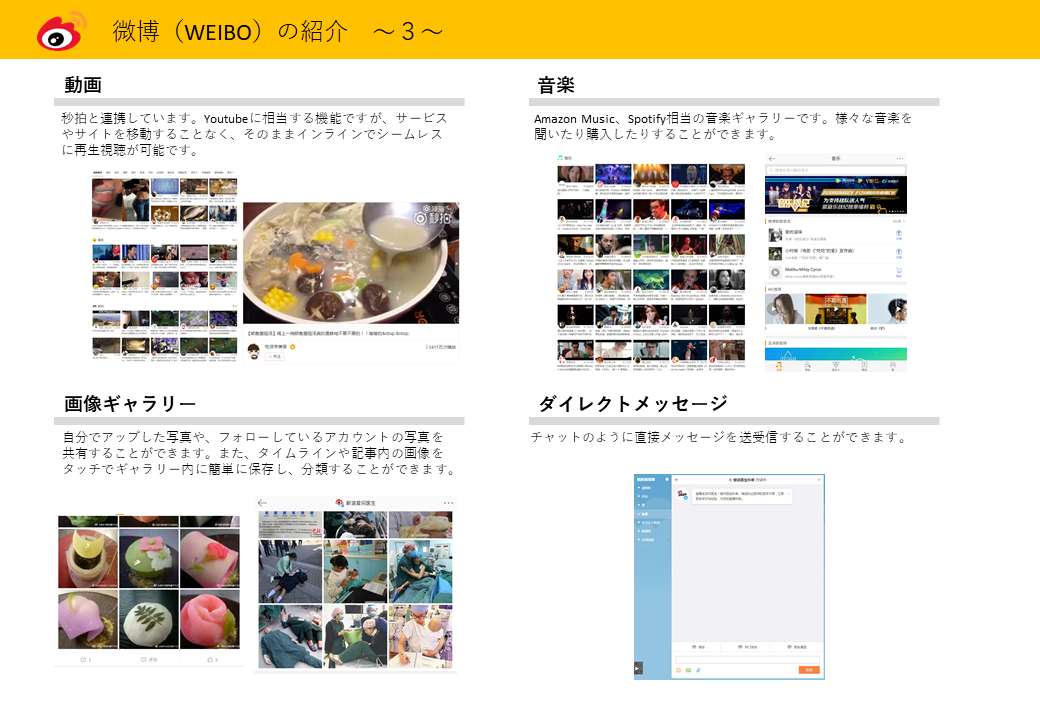
Task: Click the shopping cart icon for Malibu
Action: click(x=898, y=272)
